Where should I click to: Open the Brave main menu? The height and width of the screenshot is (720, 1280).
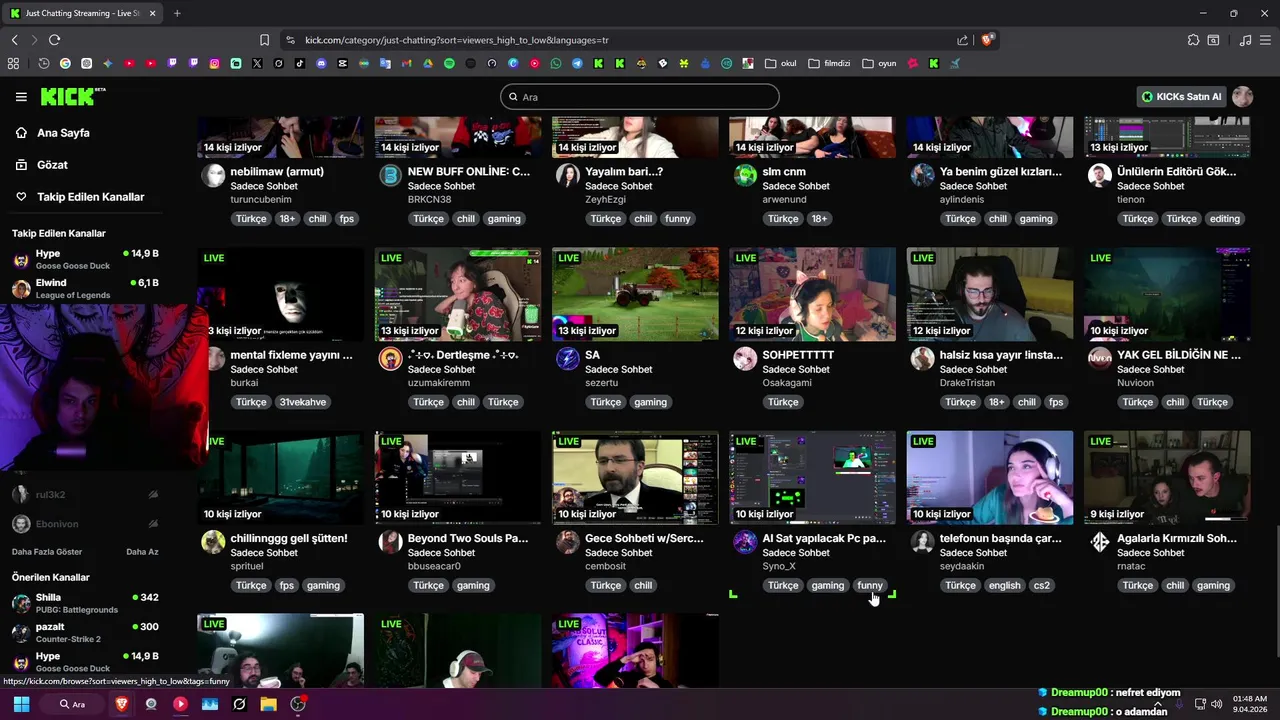[1266, 40]
